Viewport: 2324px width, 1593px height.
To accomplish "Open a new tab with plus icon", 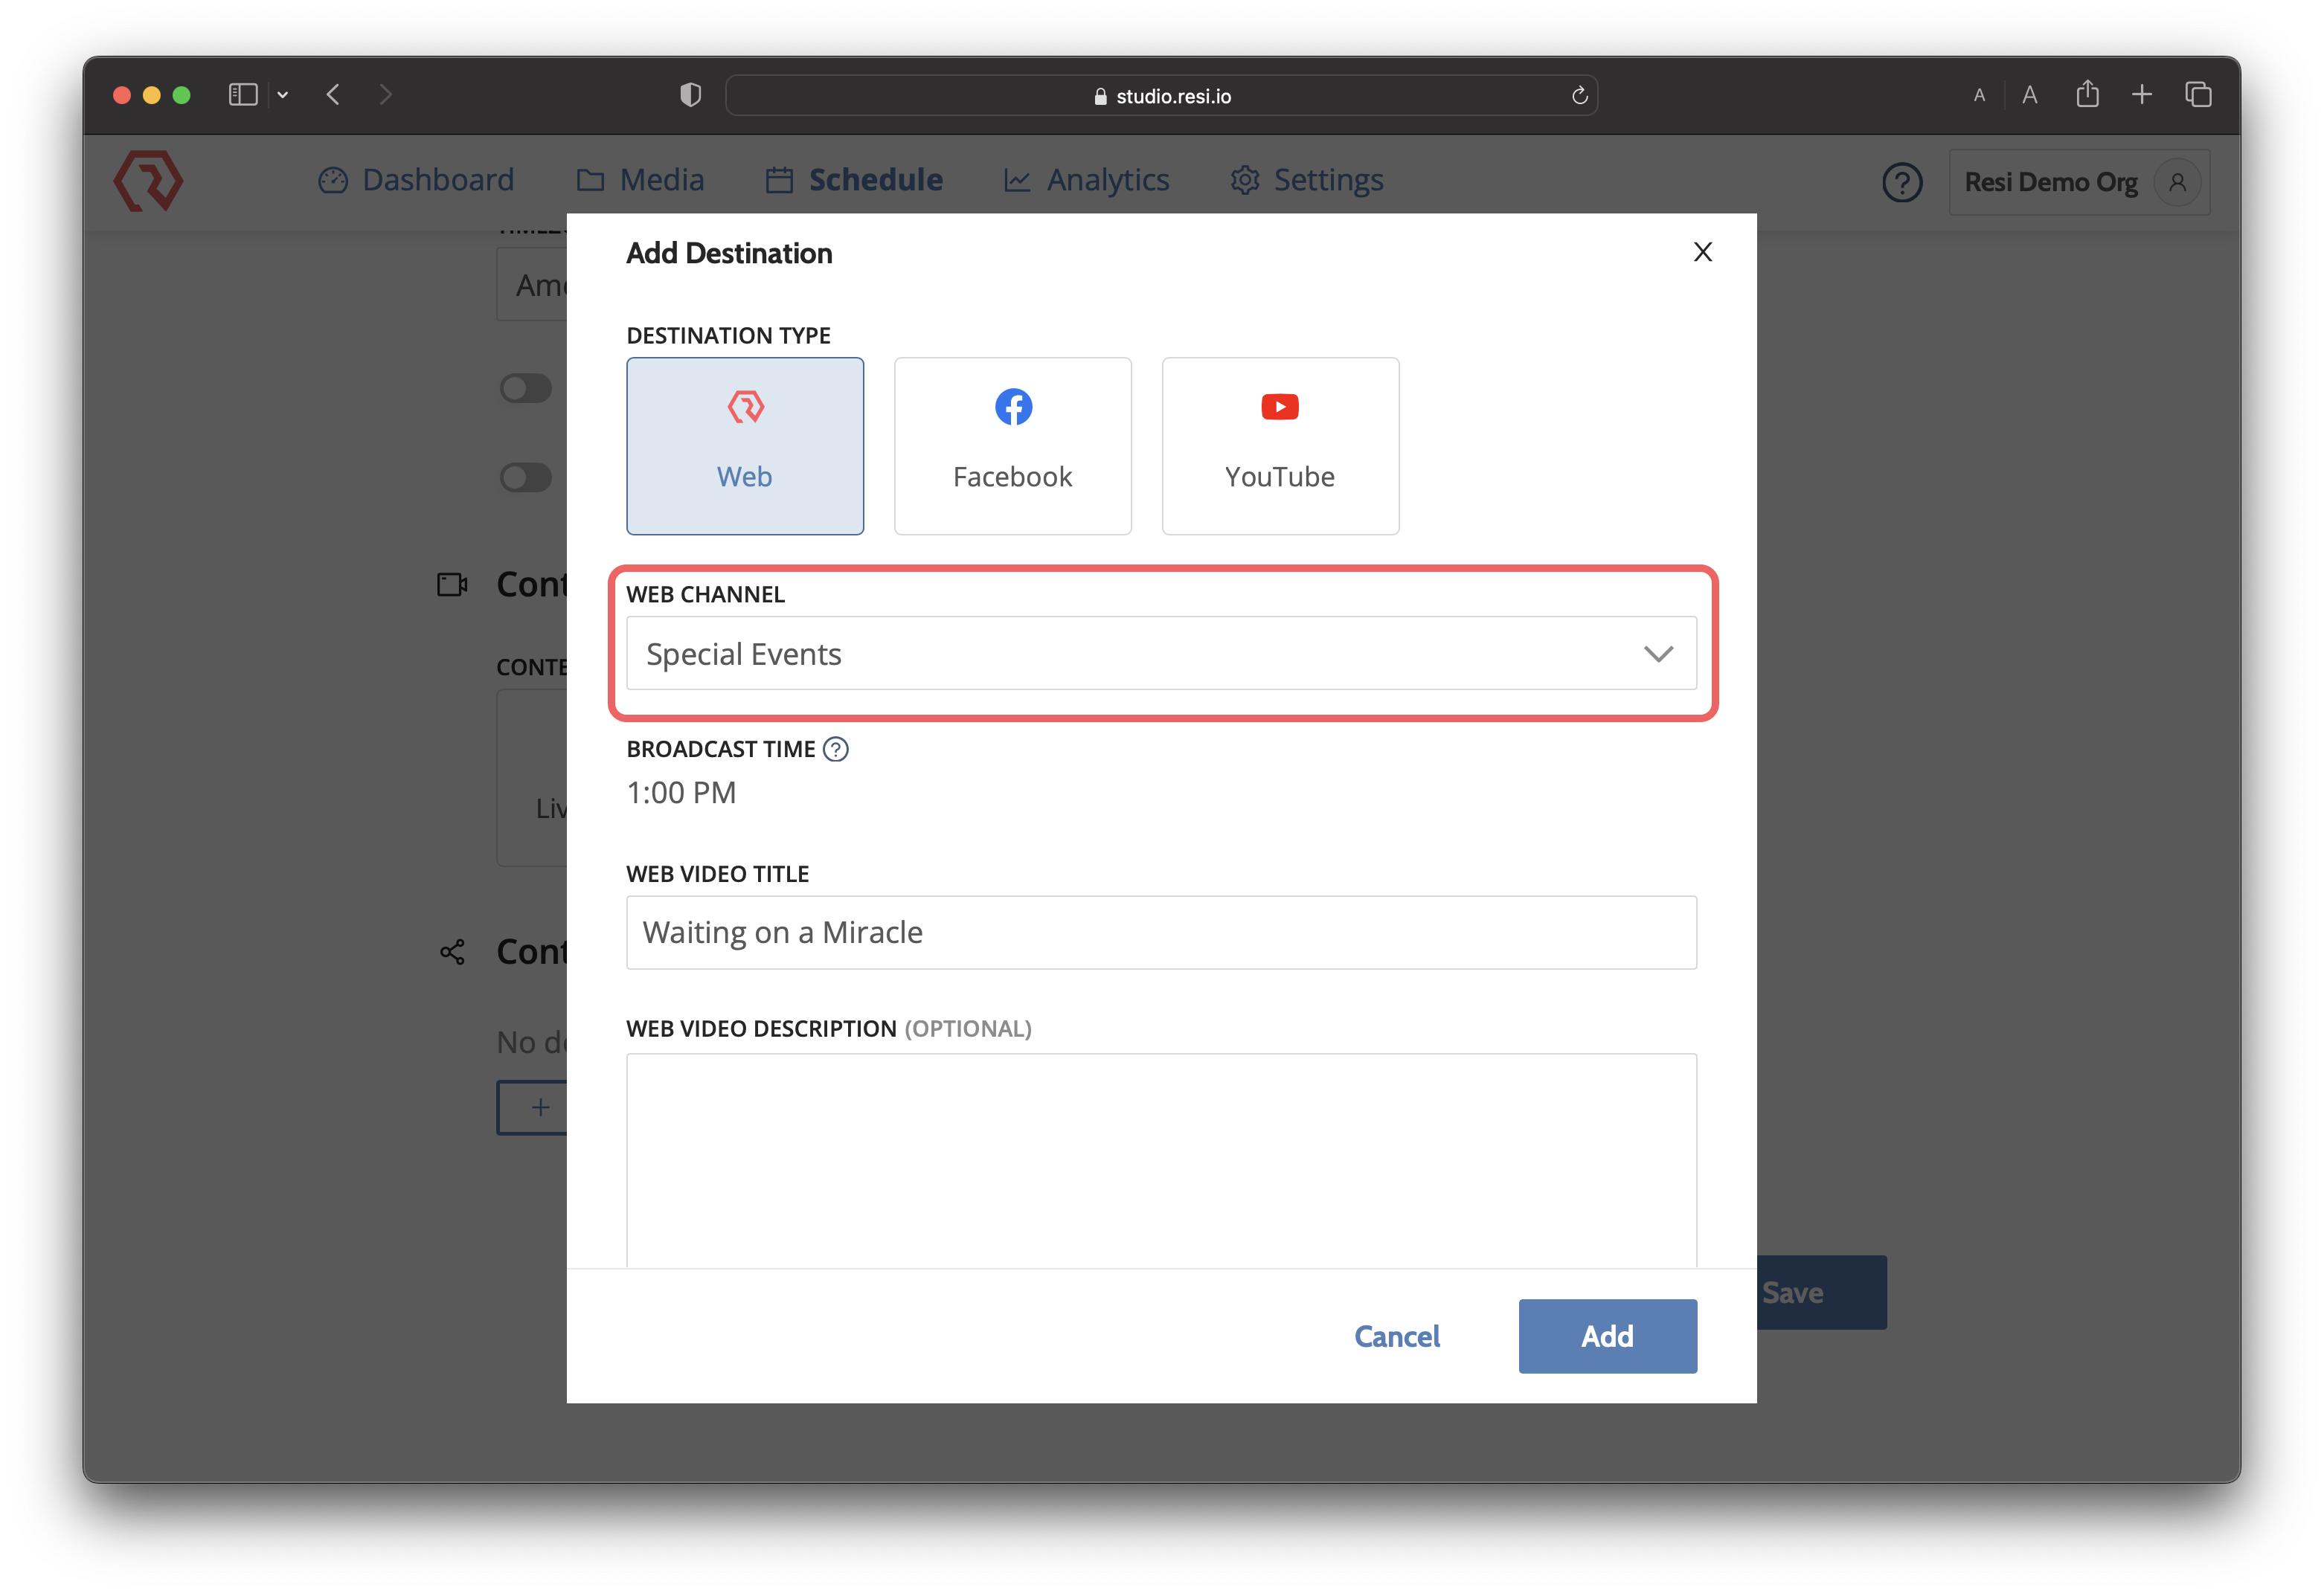I will [x=2142, y=95].
